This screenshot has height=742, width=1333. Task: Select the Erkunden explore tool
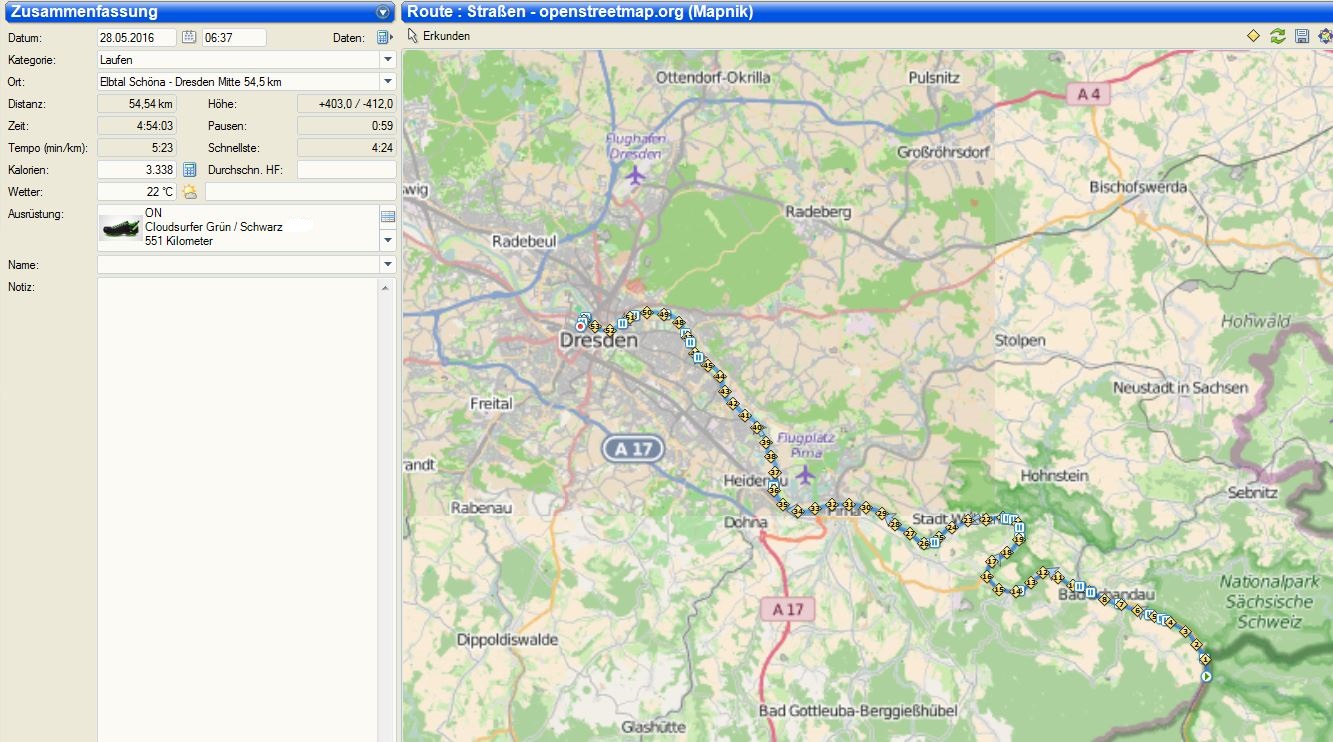pyautogui.click(x=438, y=36)
